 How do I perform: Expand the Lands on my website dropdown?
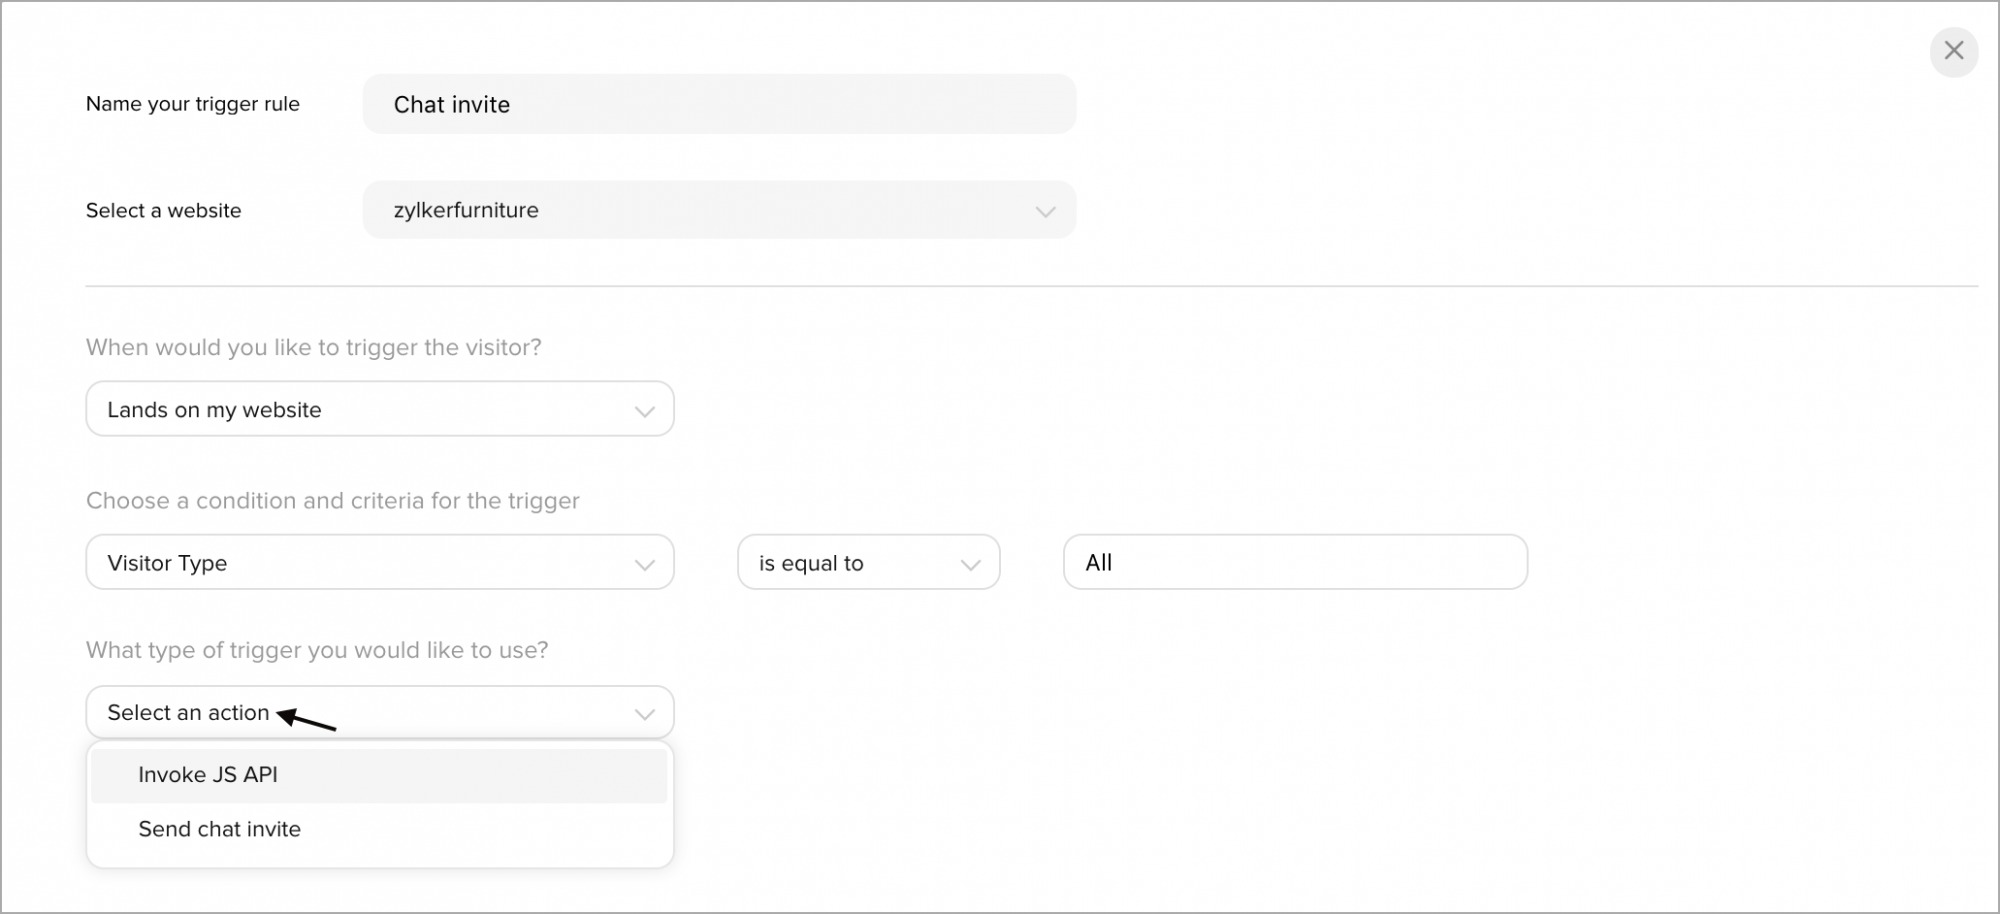tap(378, 409)
